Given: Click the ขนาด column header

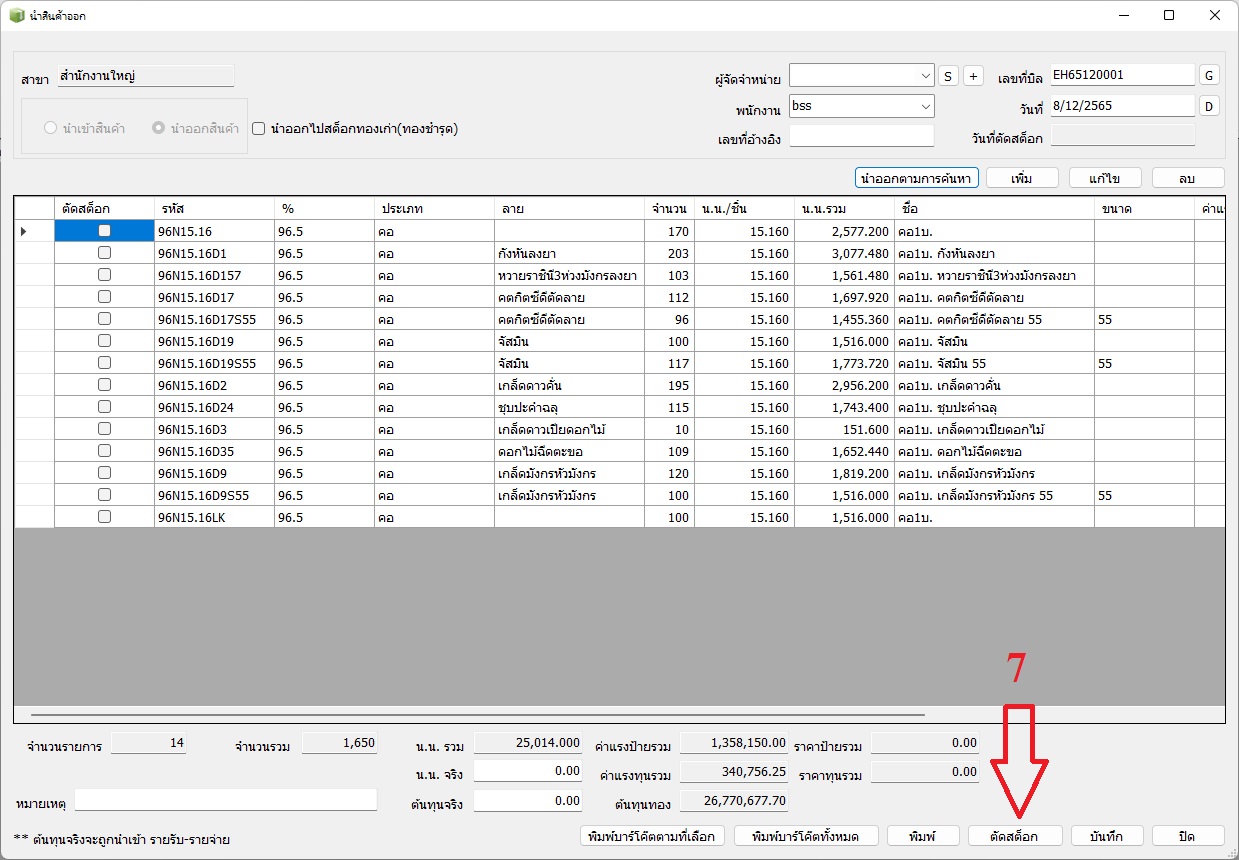Looking at the screenshot, I should (x=1144, y=208).
